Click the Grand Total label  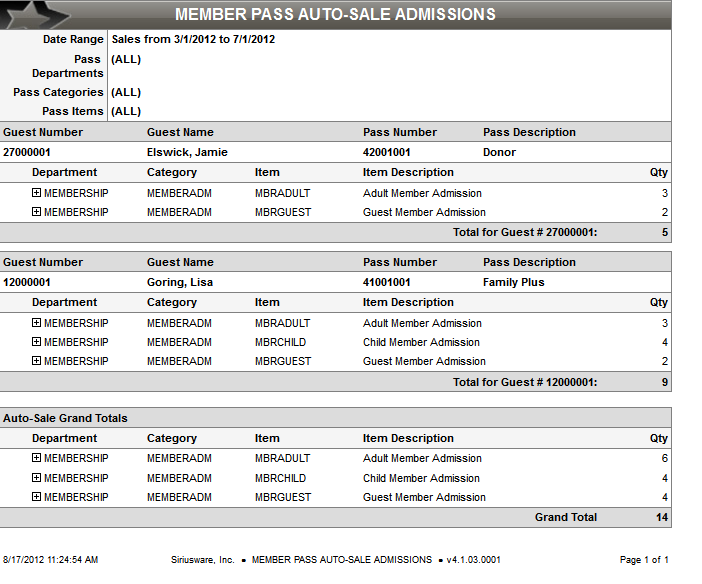[566, 517]
